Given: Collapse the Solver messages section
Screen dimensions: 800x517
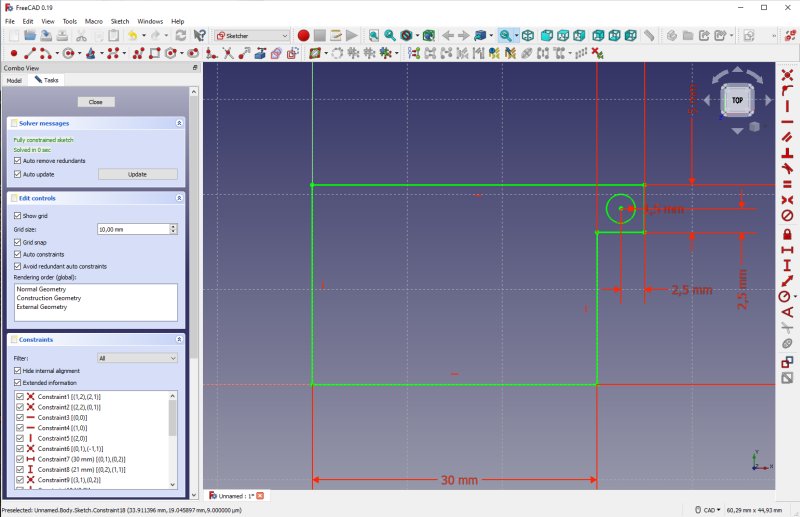Looking at the screenshot, I should click(x=179, y=123).
